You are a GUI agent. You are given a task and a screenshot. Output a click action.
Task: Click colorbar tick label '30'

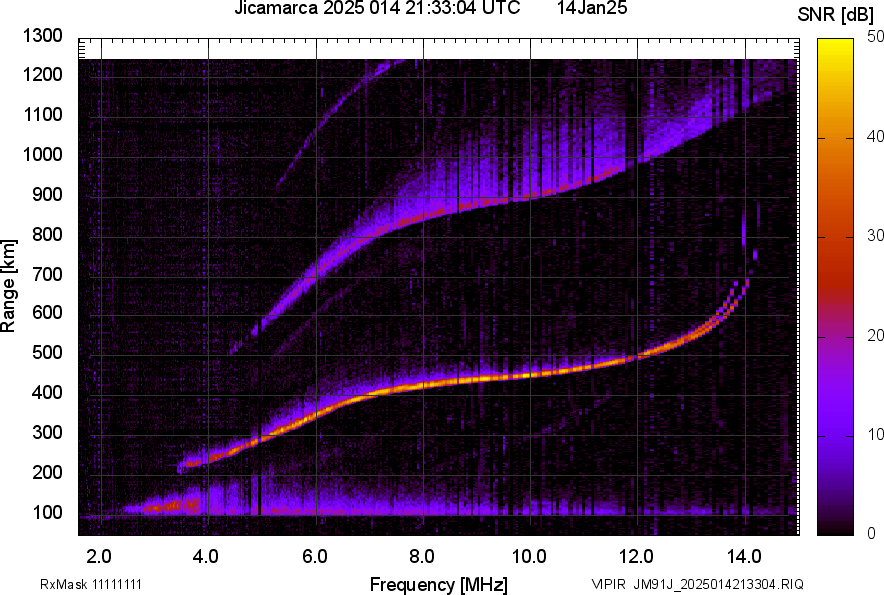875,235
